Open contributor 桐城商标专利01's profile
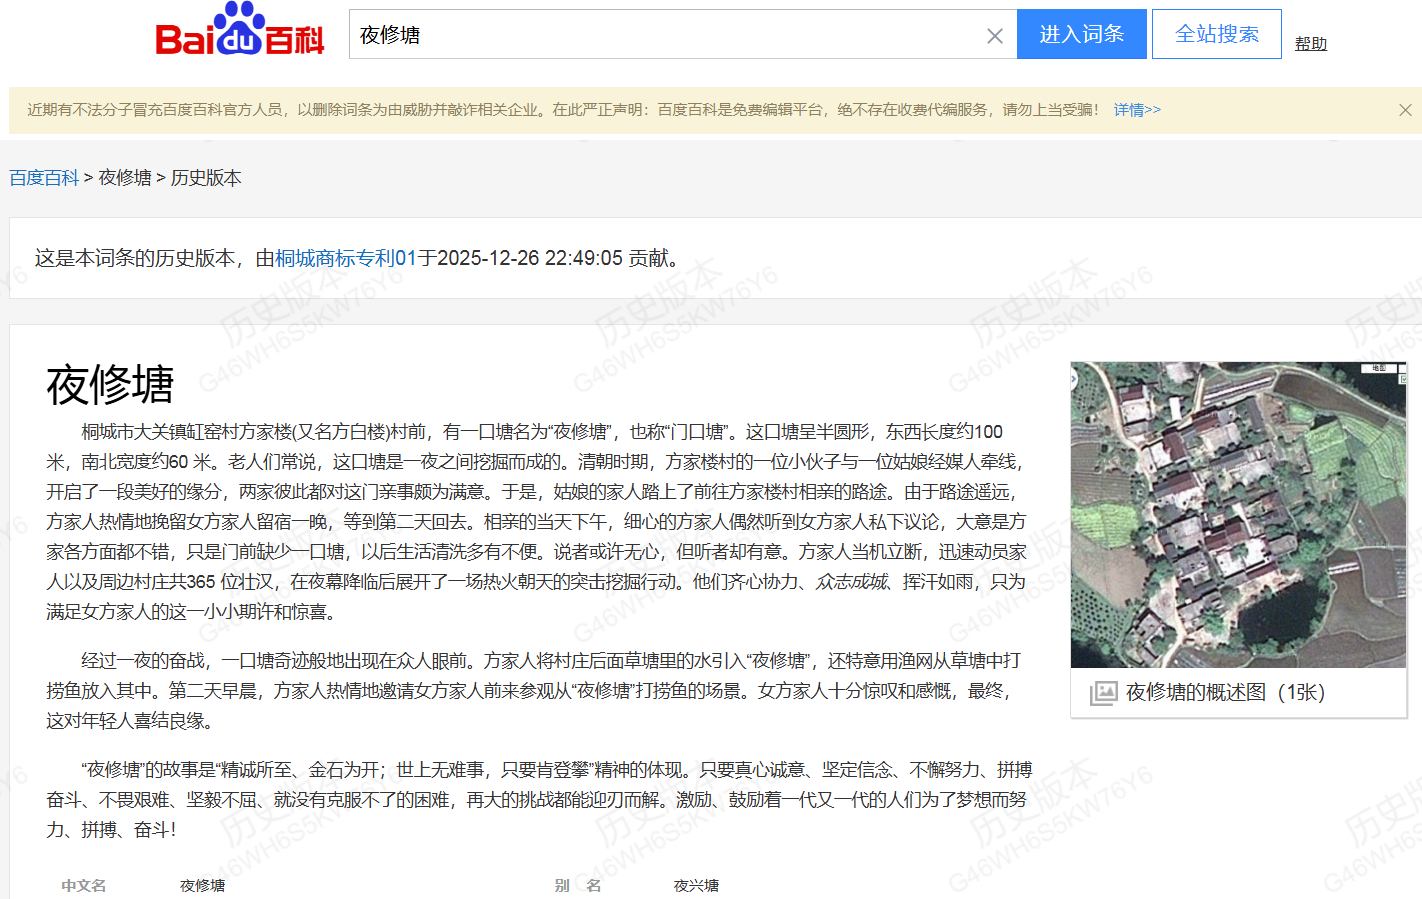This screenshot has width=1422, height=899. 345,258
